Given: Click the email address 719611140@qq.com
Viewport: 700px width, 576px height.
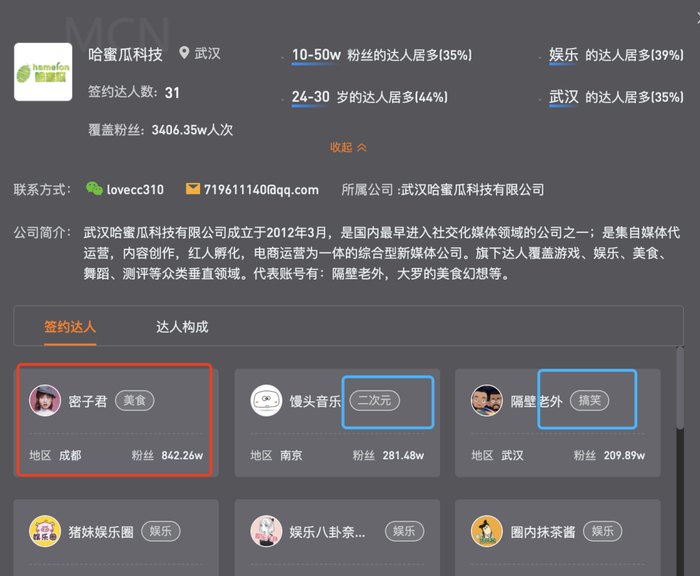Looking at the screenshot, I should click(261, 190).
